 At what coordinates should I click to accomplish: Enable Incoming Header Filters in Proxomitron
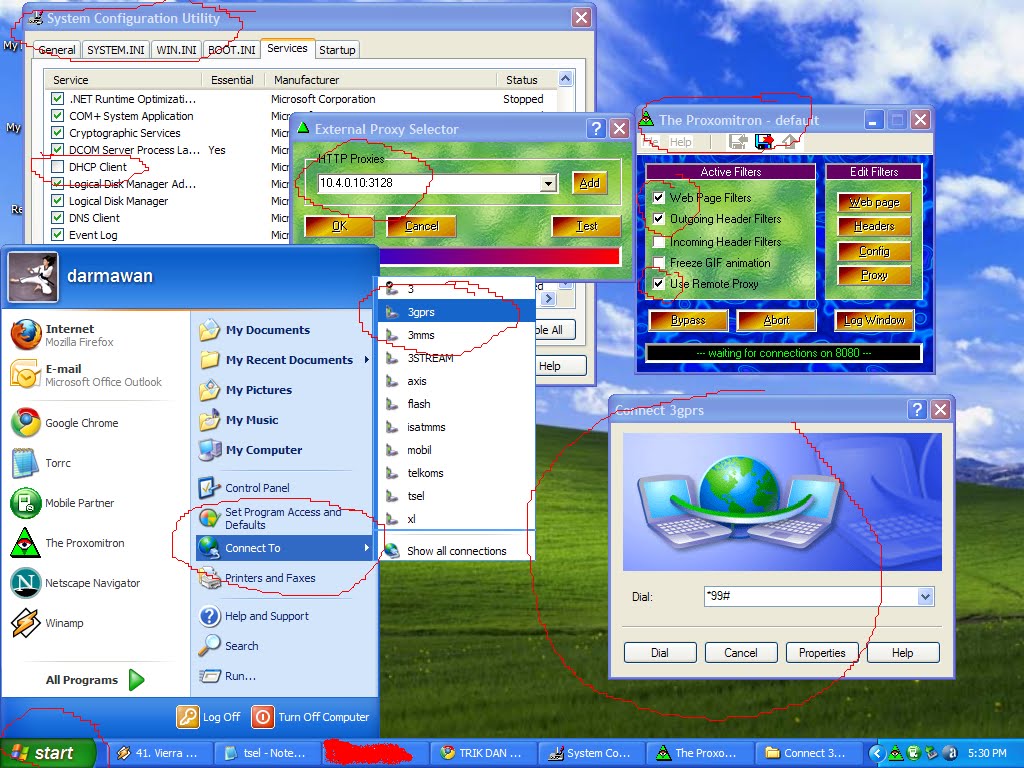(659, 240)
